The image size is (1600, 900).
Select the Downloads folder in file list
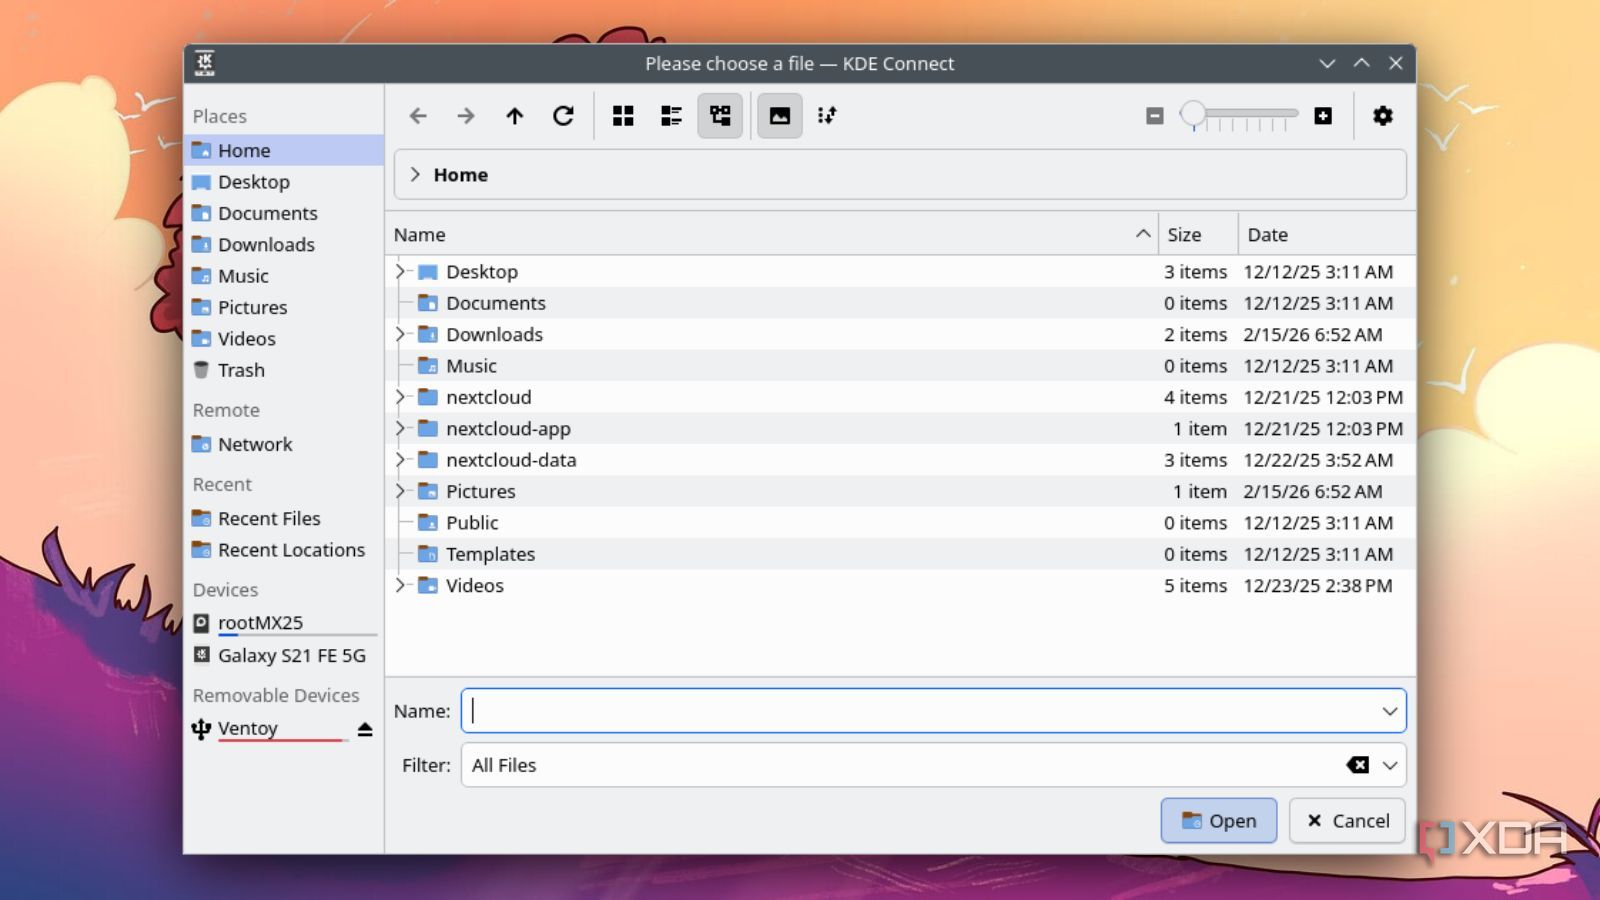[x=900, y=335]
